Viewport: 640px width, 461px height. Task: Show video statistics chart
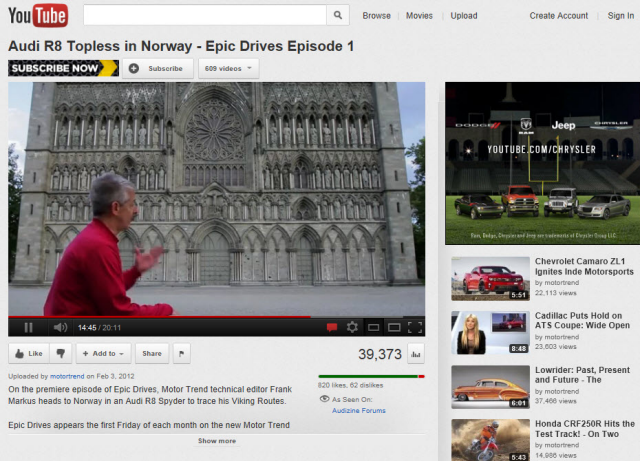415,353
